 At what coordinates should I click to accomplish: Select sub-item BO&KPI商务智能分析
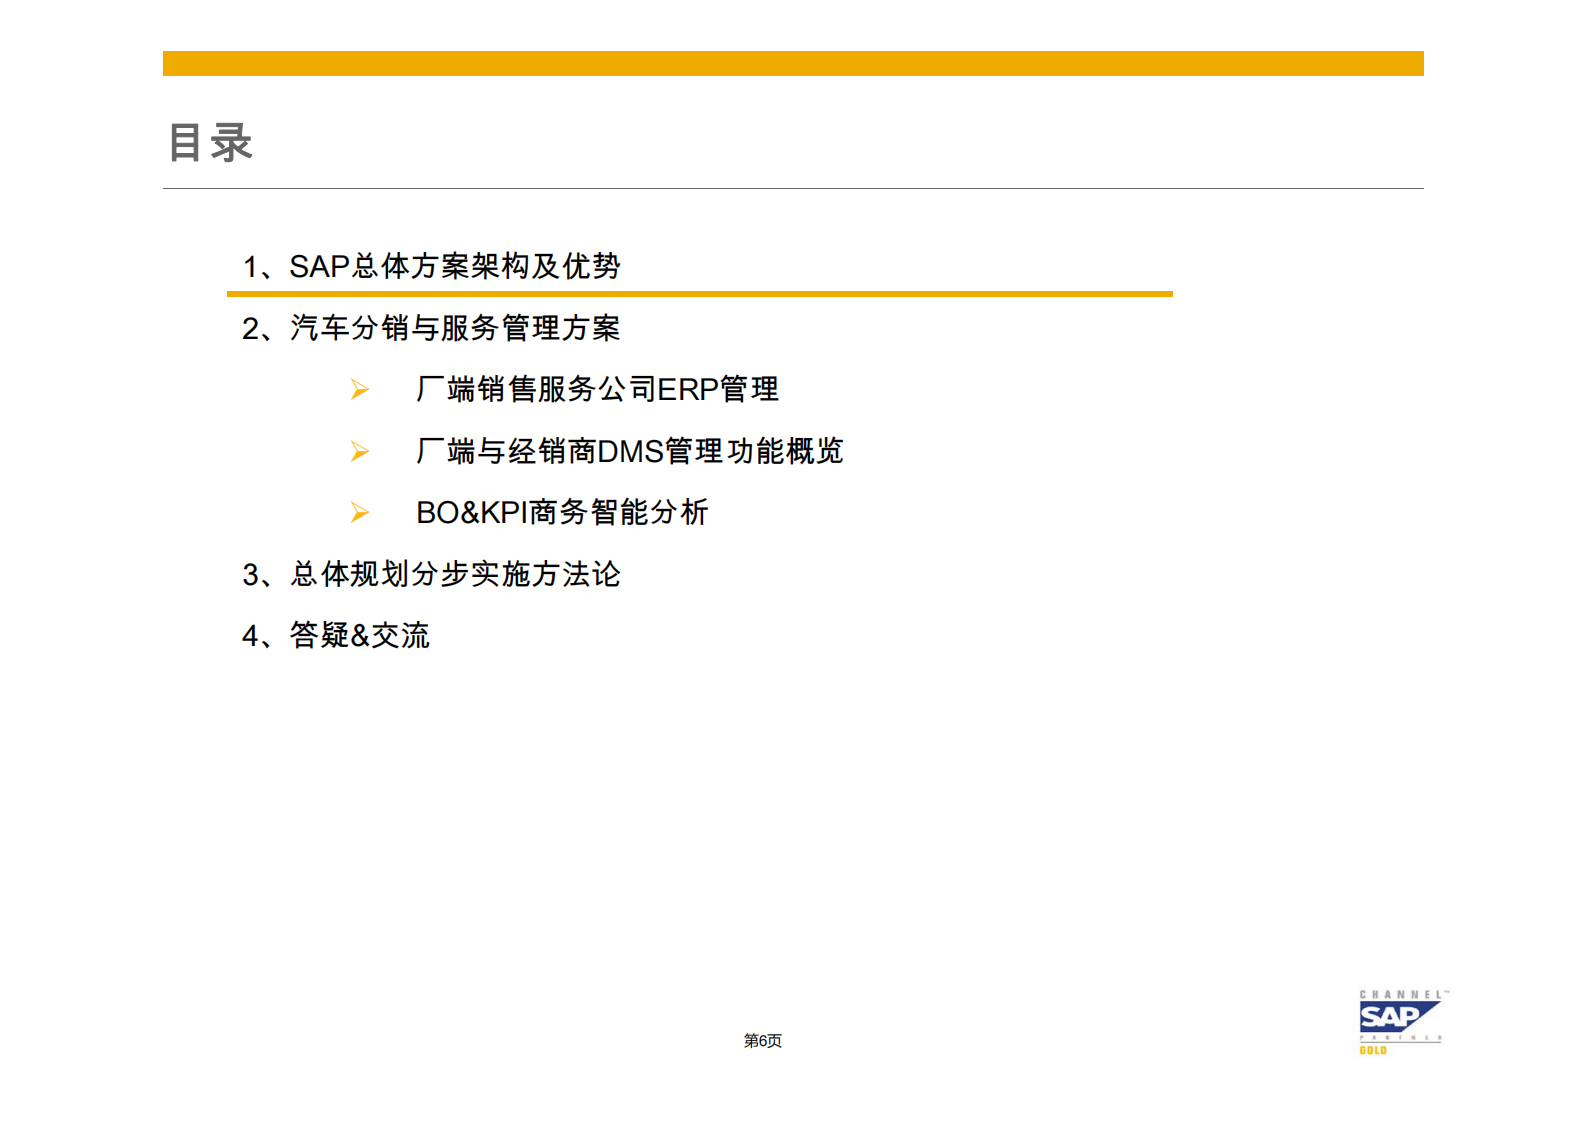562,512
